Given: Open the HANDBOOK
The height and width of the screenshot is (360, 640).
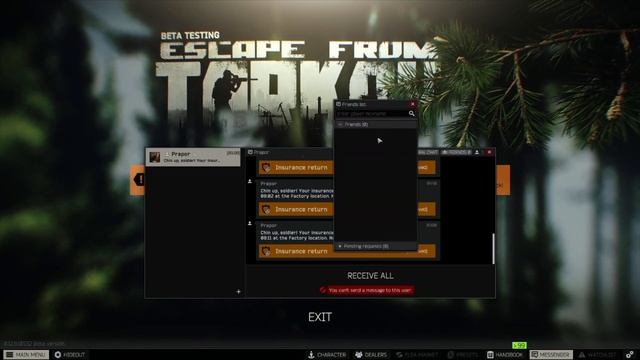Looking at the screenshot, I should [505, 355].
